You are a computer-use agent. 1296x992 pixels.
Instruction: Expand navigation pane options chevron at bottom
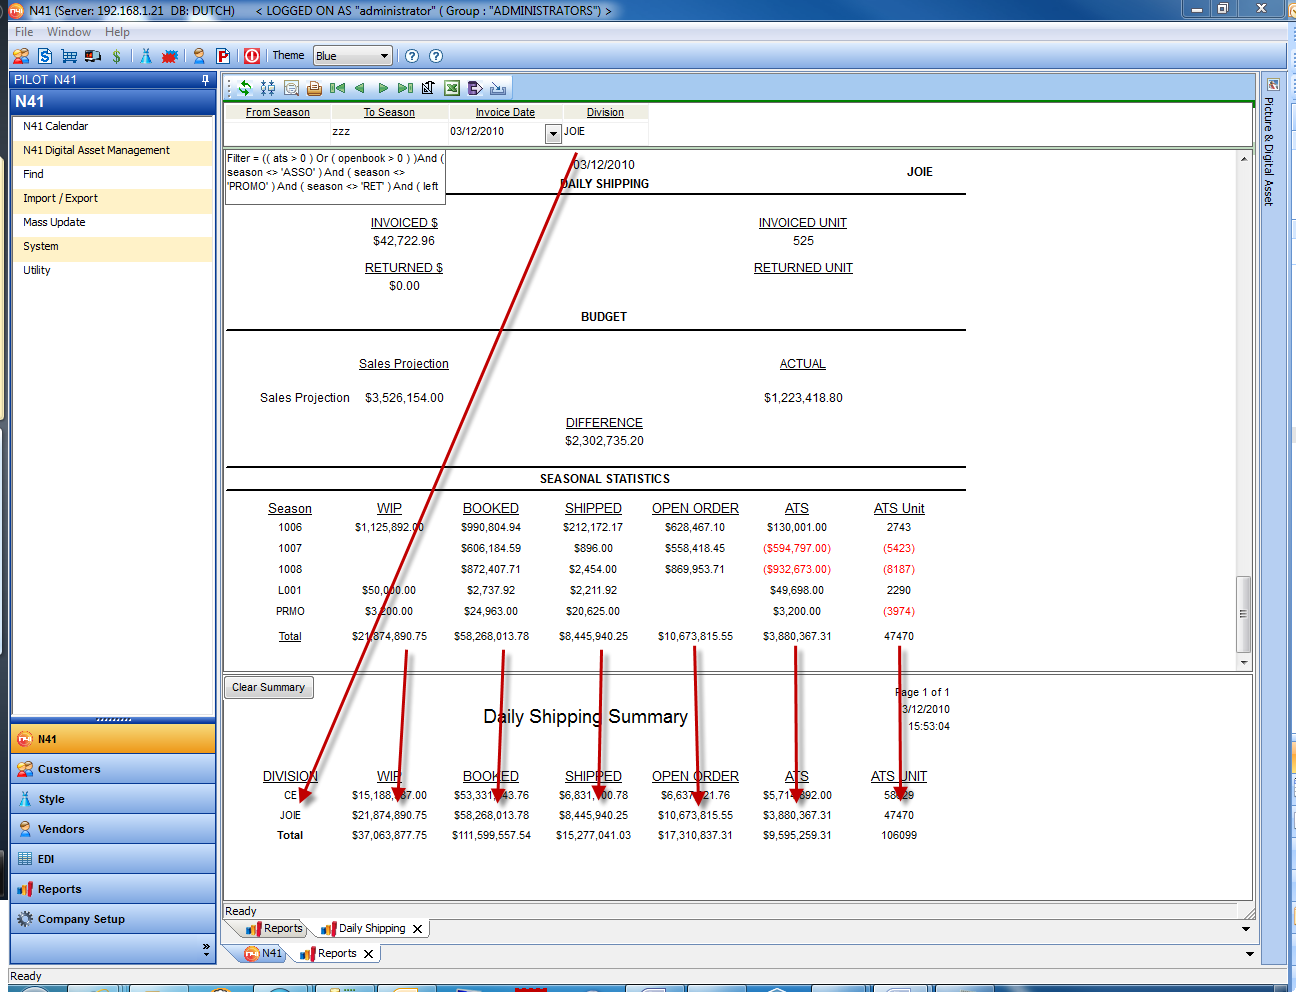(206, 949)
